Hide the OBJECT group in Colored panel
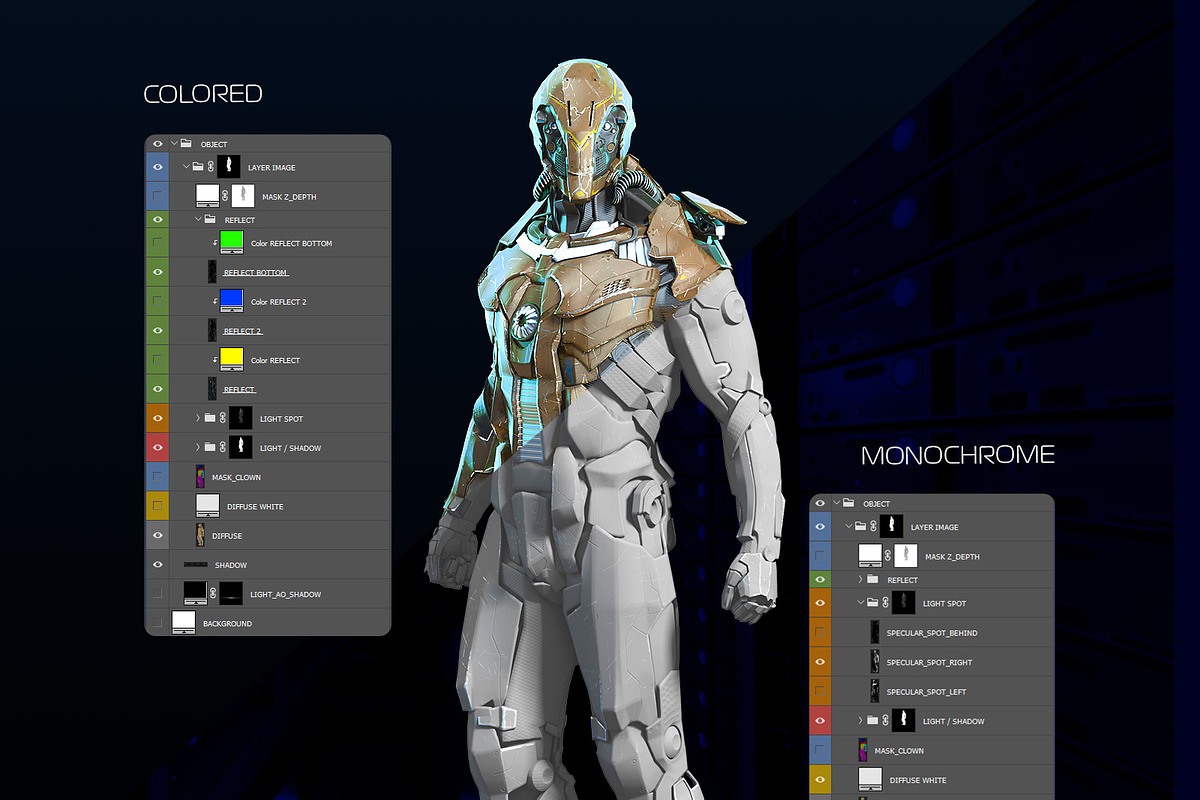The image size is (1200, 800). (x=158, y=144)
